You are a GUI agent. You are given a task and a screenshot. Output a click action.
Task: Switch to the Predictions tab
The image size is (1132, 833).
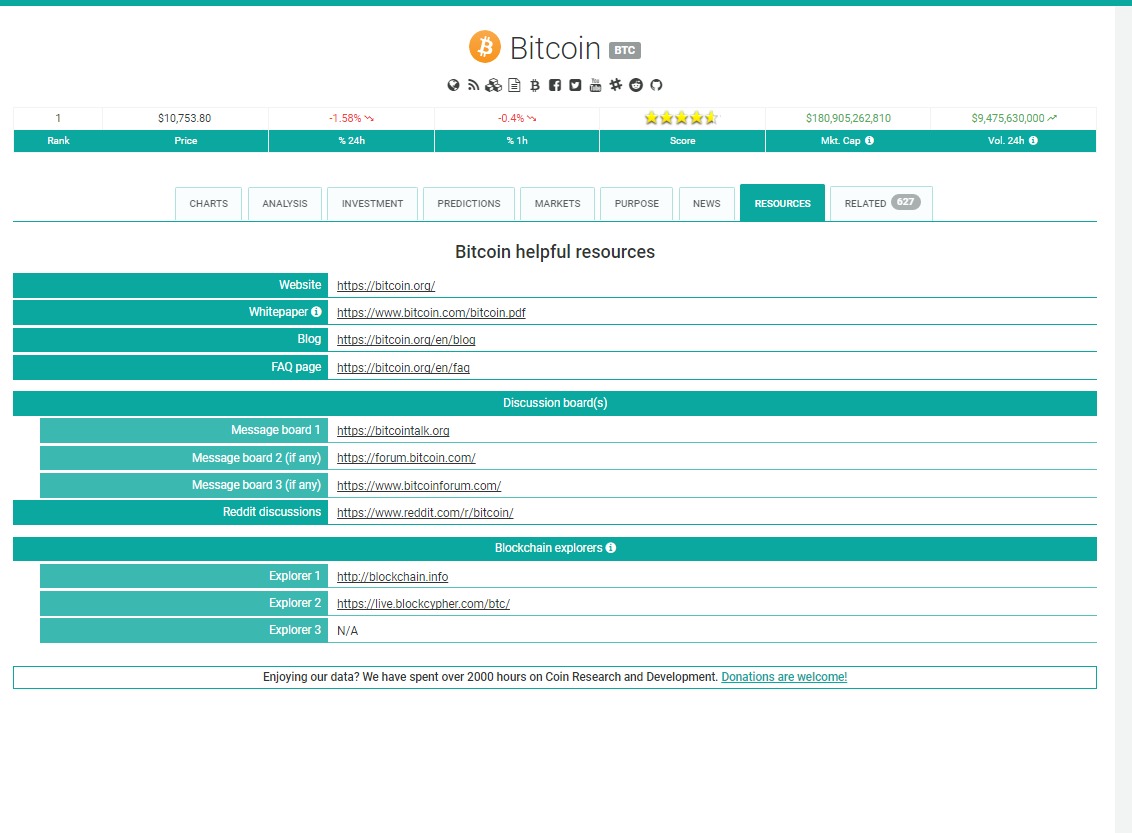[x=469, y=204]
